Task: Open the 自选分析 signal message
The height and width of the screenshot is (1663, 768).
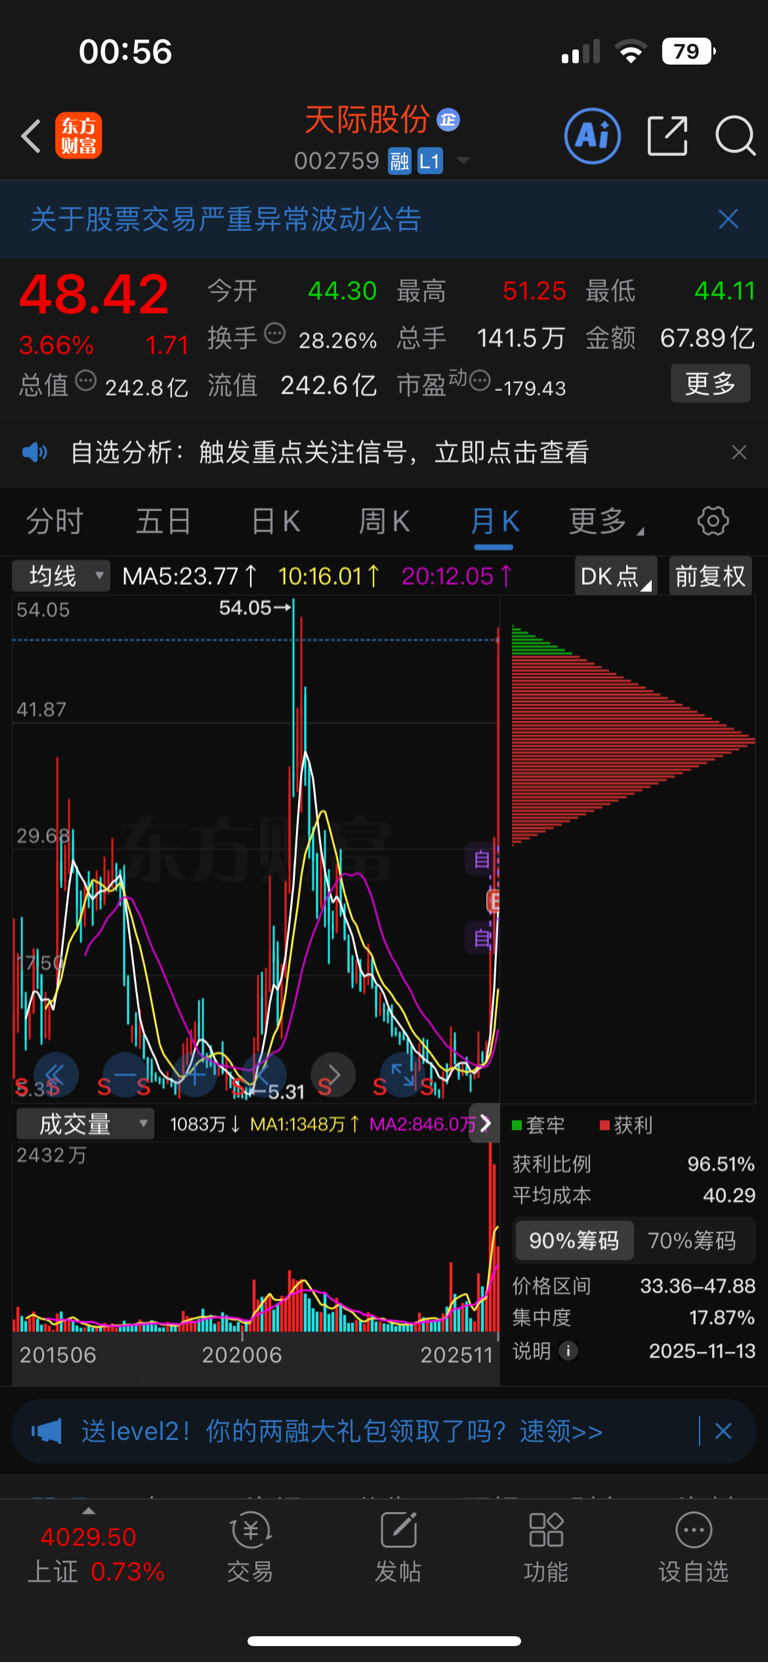Action: [329, 453]
